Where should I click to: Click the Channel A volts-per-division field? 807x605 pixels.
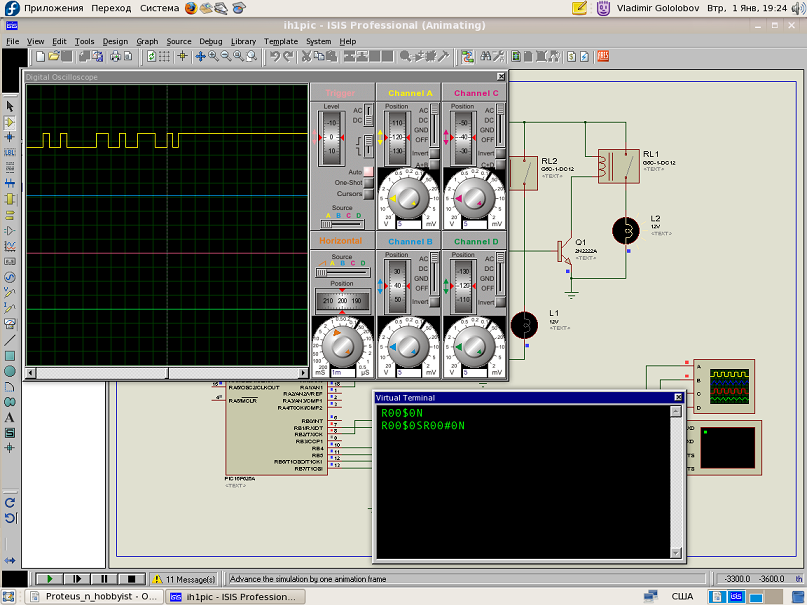[x=409, y=224]
